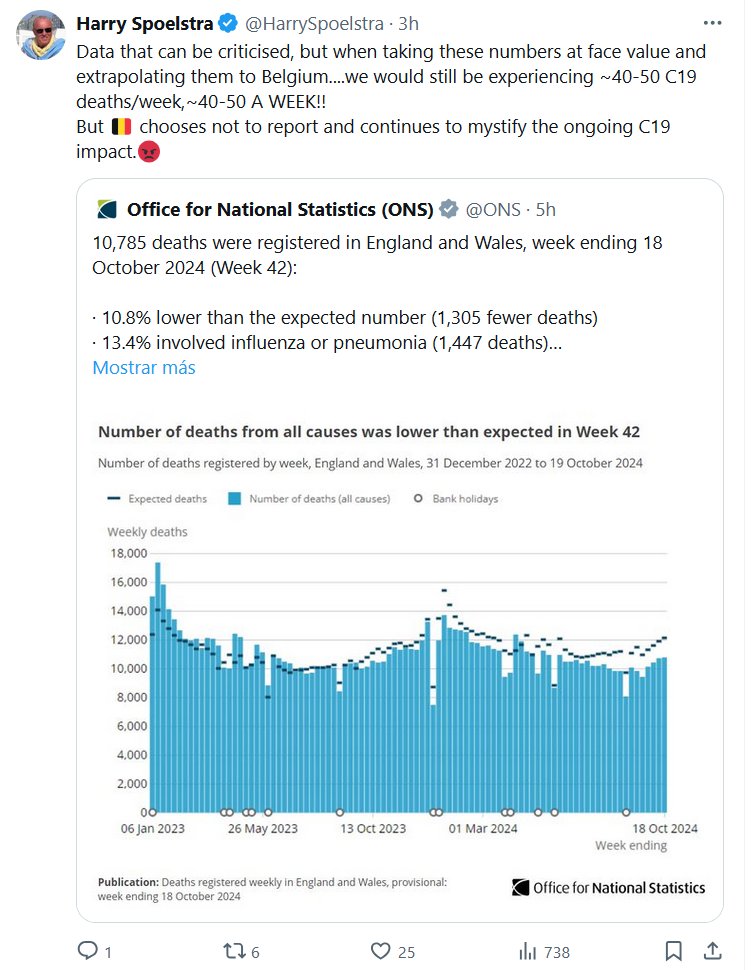Click the Office for National Statistics name
This screenshot has width=754, height=970.
click(280, 209)
